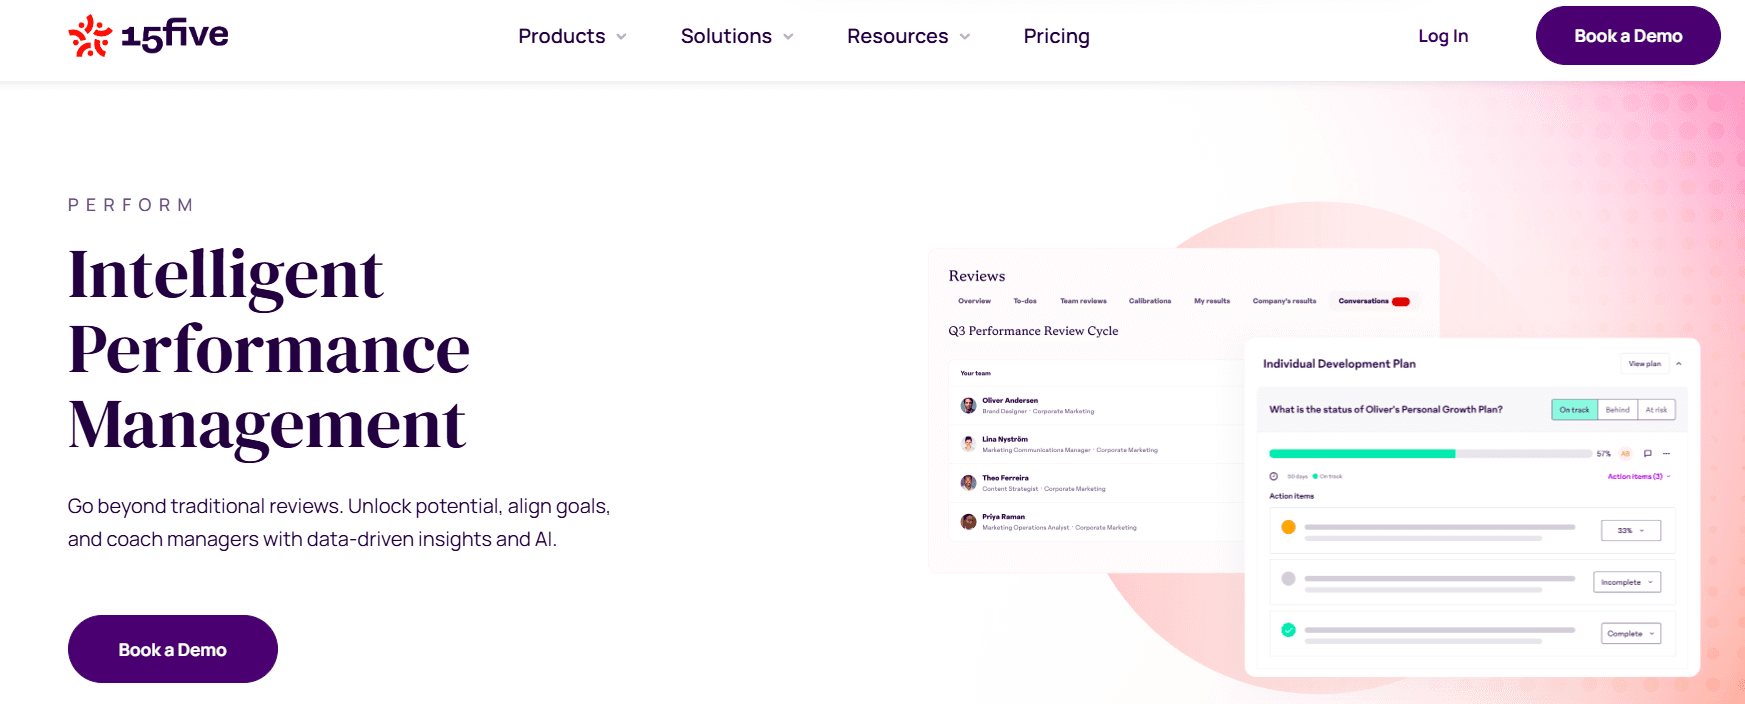Viewport: 1745px width, 704px height.
Task: Click Priya Raman's profile avatar
Action: point(968,522)
